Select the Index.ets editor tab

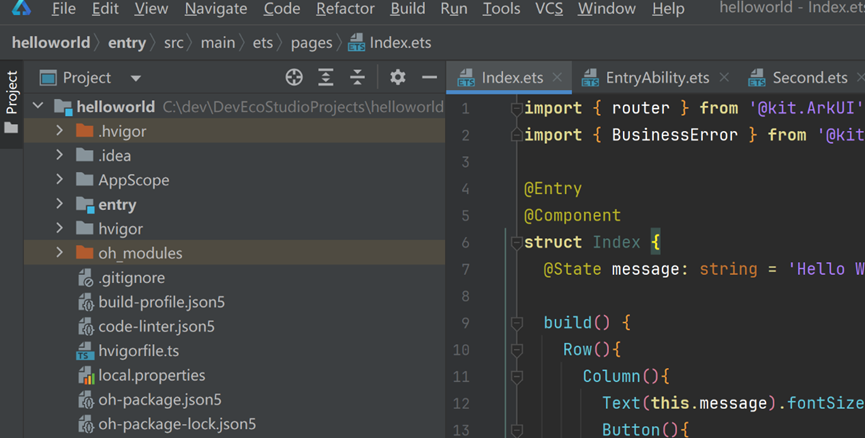point(509,78)
